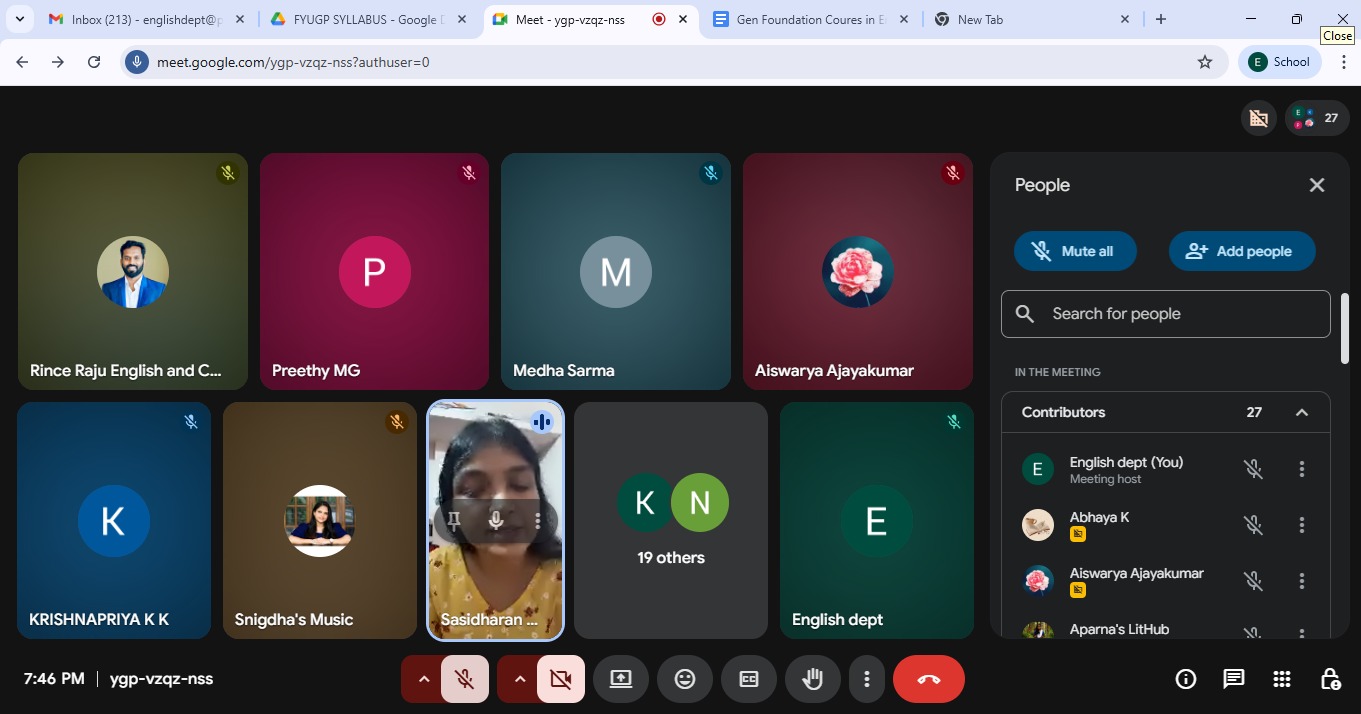Screen dimensions: 1361x714
Task: Click the raise hand icon
Action: click(813, 679)
